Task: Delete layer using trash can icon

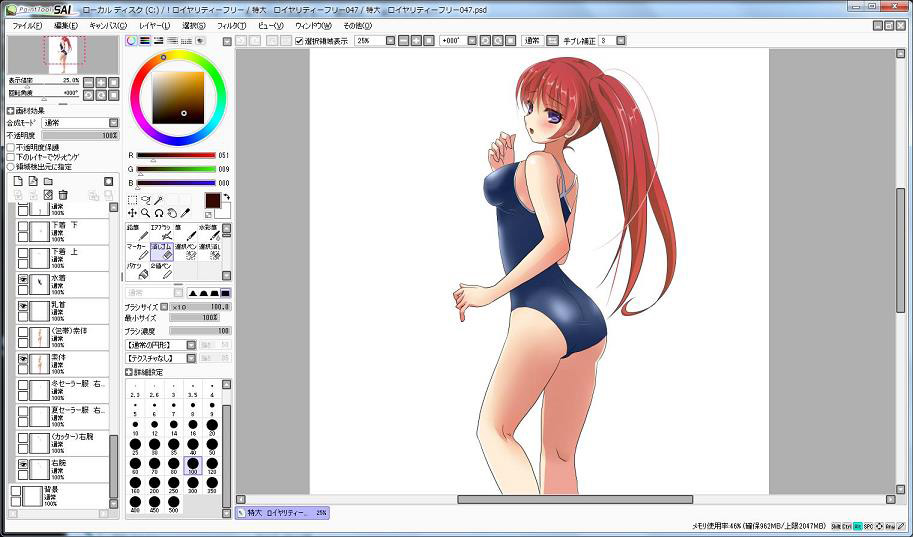Action: tap(63, 195)
